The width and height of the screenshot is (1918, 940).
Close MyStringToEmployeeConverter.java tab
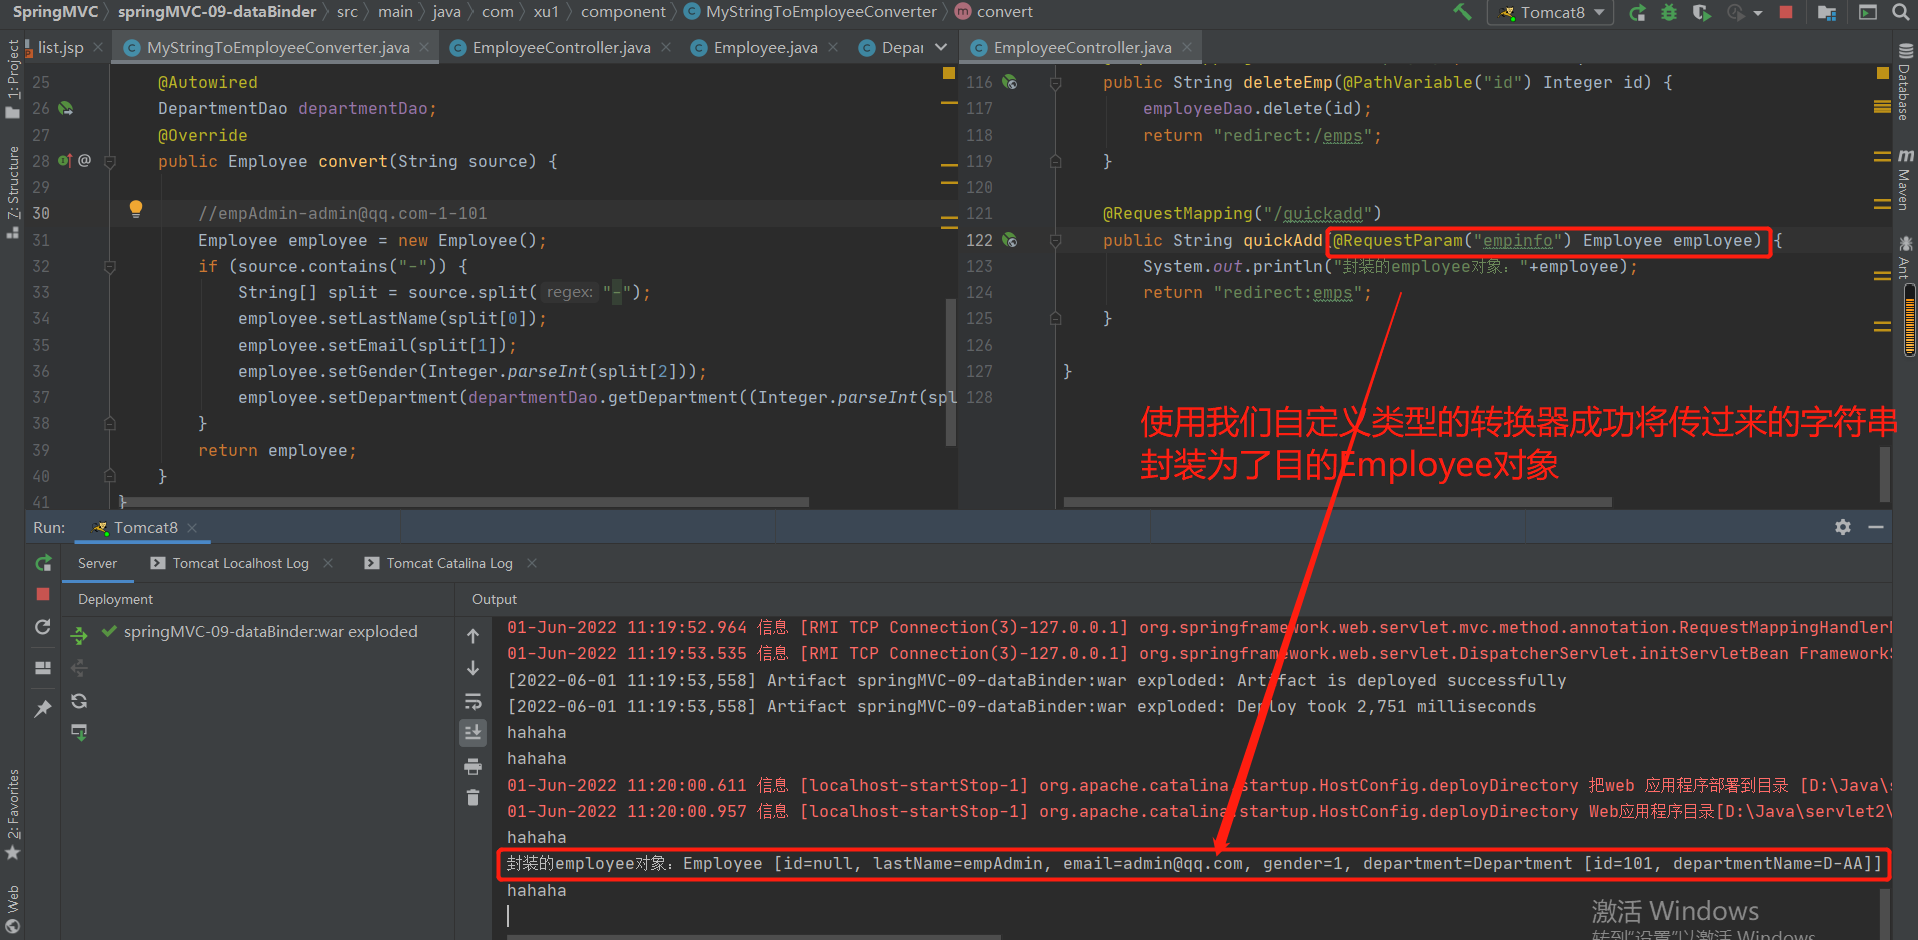pos(424,47)
